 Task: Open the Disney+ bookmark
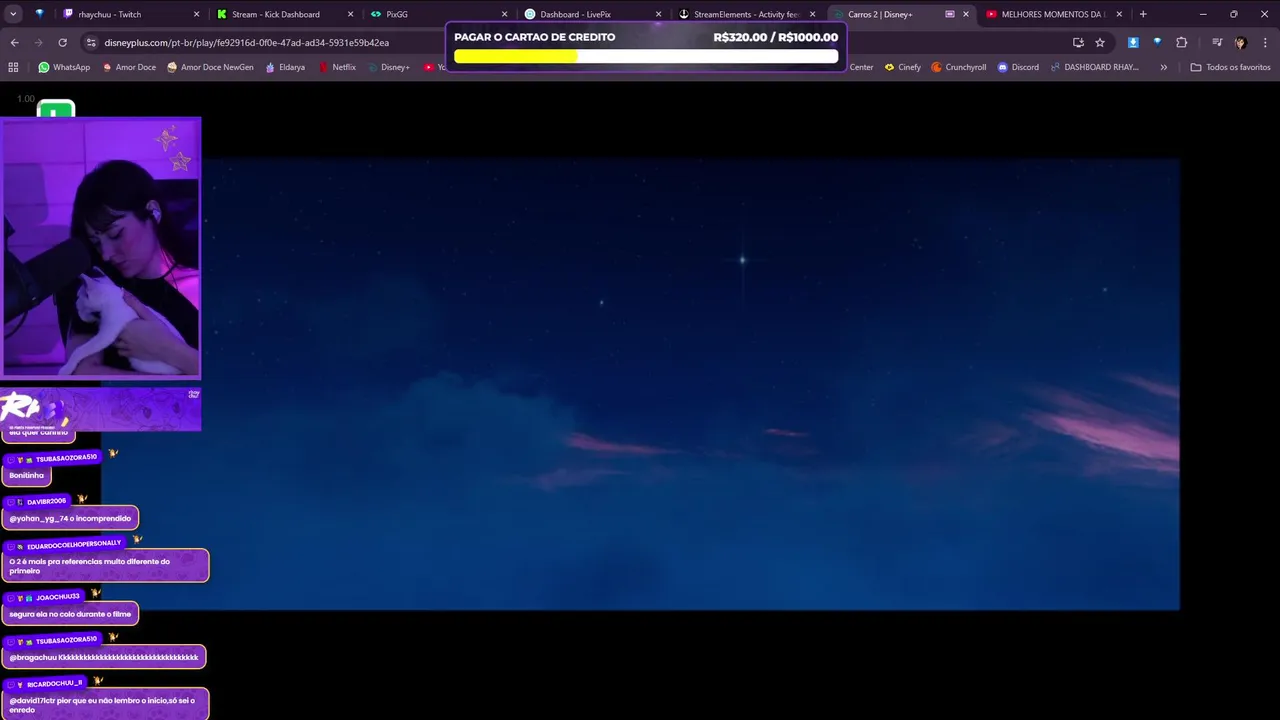pos(388,67)
